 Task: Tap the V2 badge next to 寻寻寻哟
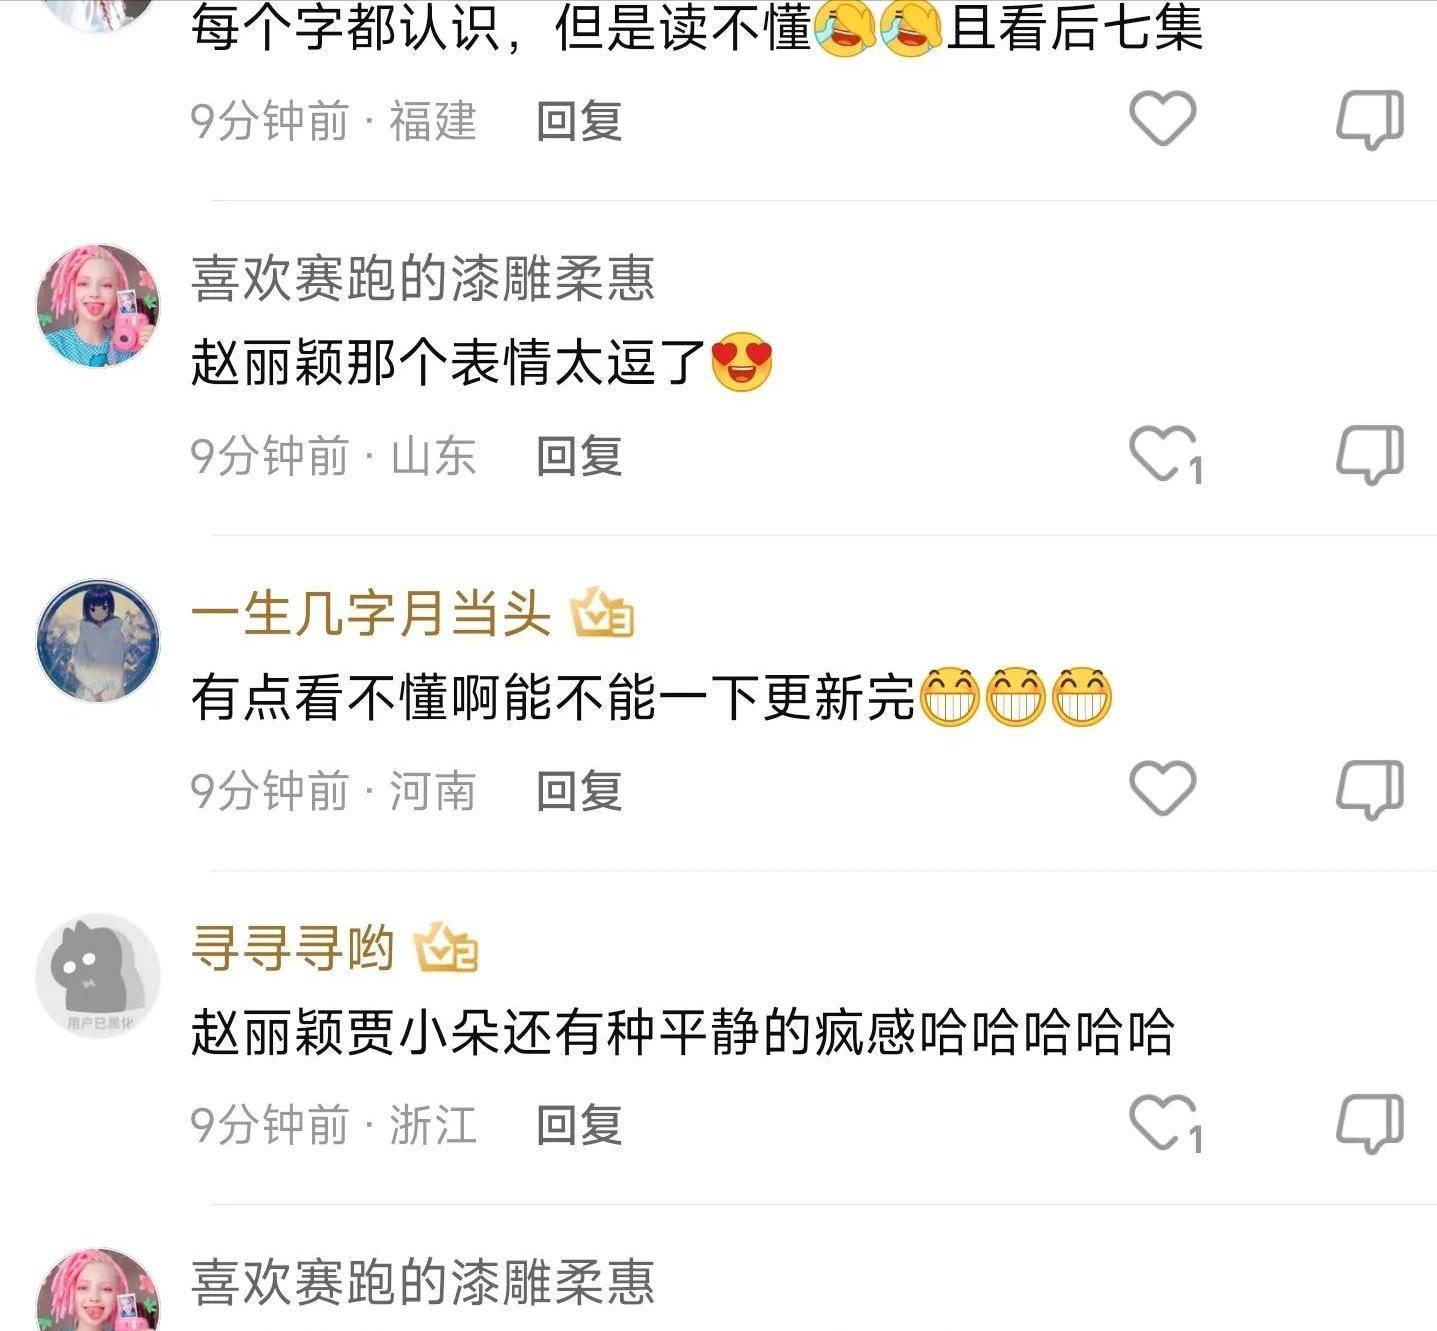pos(446,947)
